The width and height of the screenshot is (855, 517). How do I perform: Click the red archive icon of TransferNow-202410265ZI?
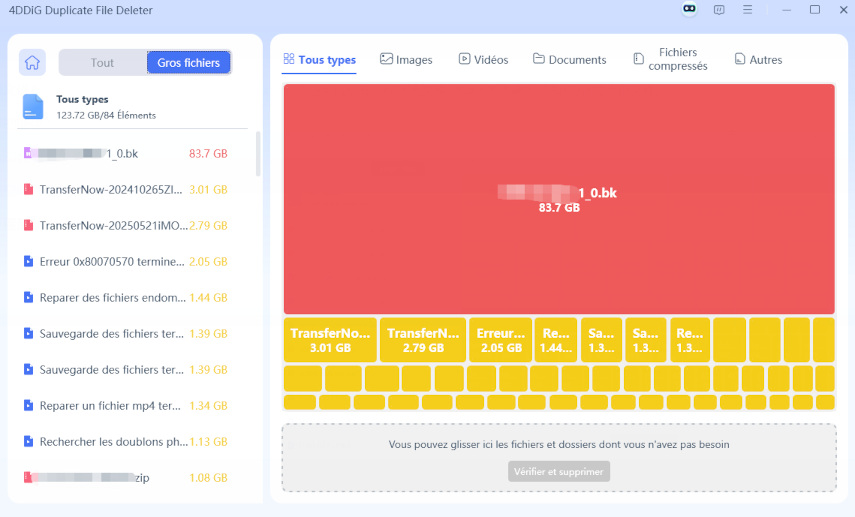(x=28, y=189)
